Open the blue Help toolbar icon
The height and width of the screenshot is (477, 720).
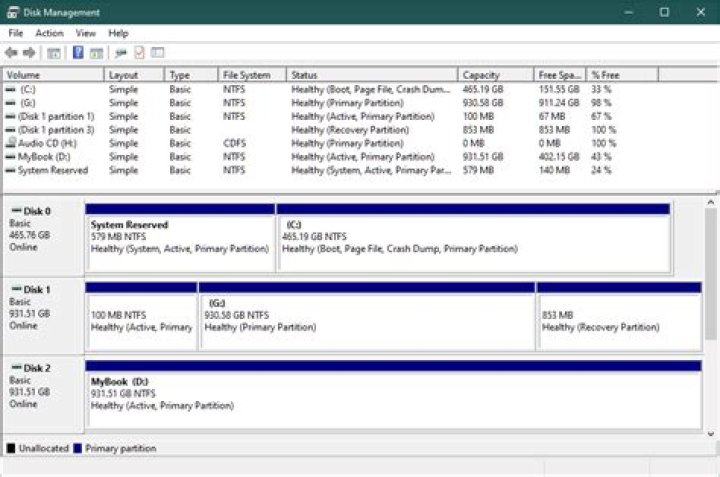click(x=78, y=52)
